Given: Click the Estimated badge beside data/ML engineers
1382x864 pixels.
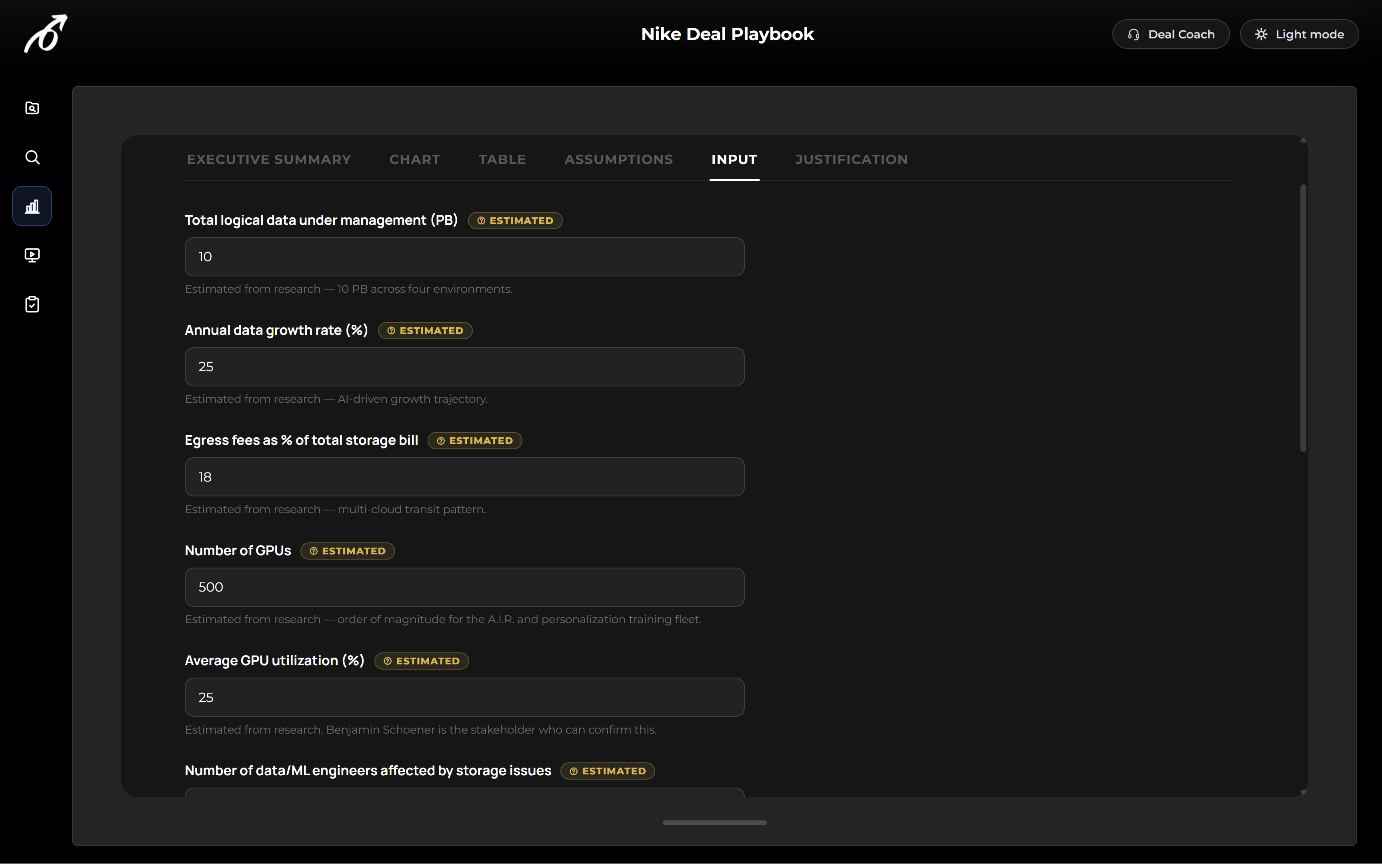Looking at the screenshot, I should tap(608, 771).
